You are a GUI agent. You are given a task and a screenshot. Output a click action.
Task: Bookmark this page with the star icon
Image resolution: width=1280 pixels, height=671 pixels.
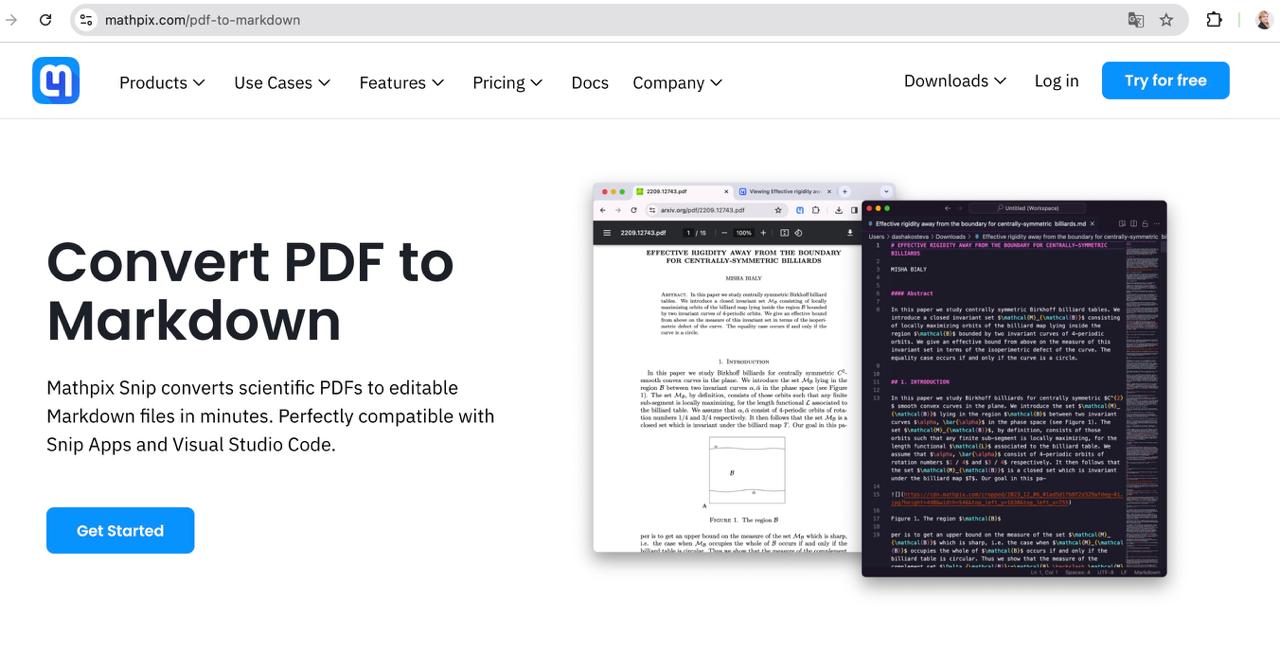(x=1166, y=20)
